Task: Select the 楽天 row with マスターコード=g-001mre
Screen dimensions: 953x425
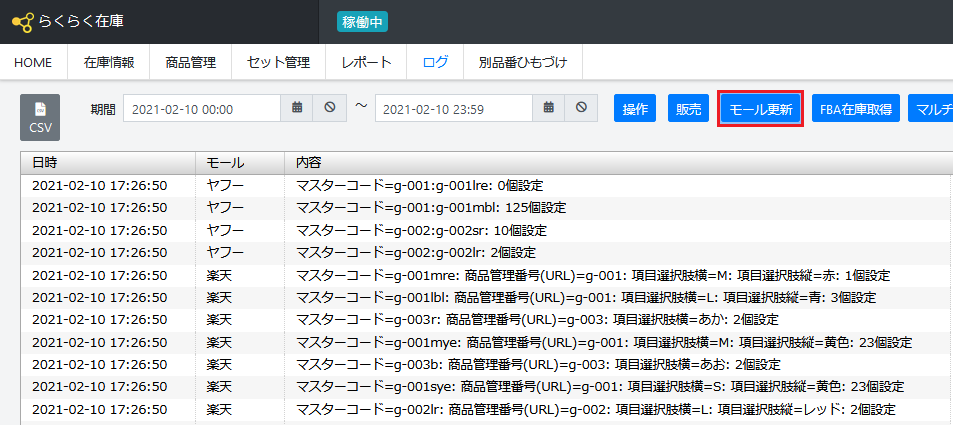Action: tap(486, 275)
